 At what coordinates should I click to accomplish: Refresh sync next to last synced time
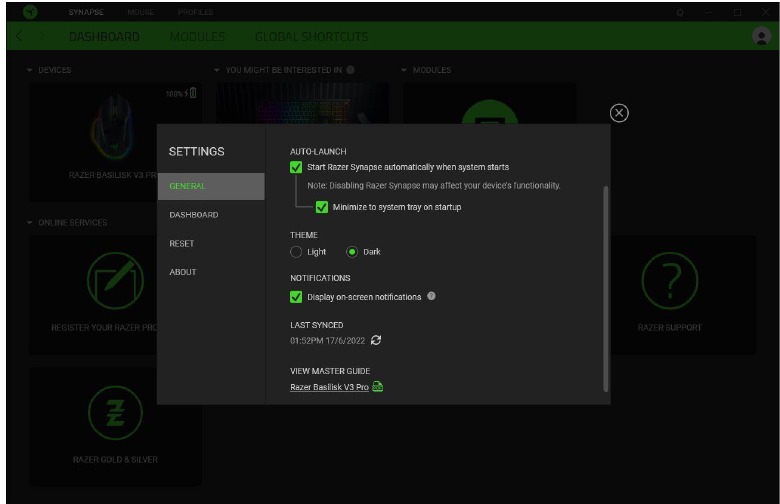[376, 340]
